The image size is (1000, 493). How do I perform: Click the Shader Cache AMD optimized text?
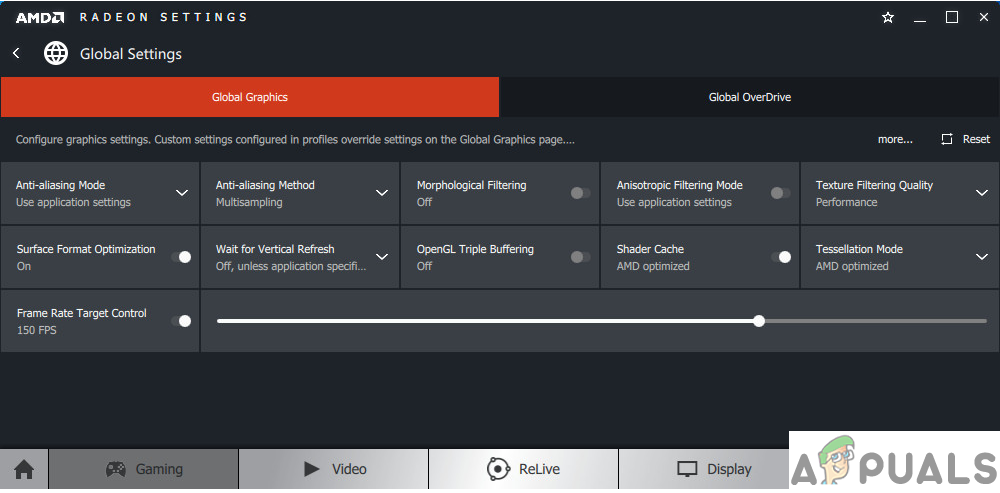click(653, 266)
